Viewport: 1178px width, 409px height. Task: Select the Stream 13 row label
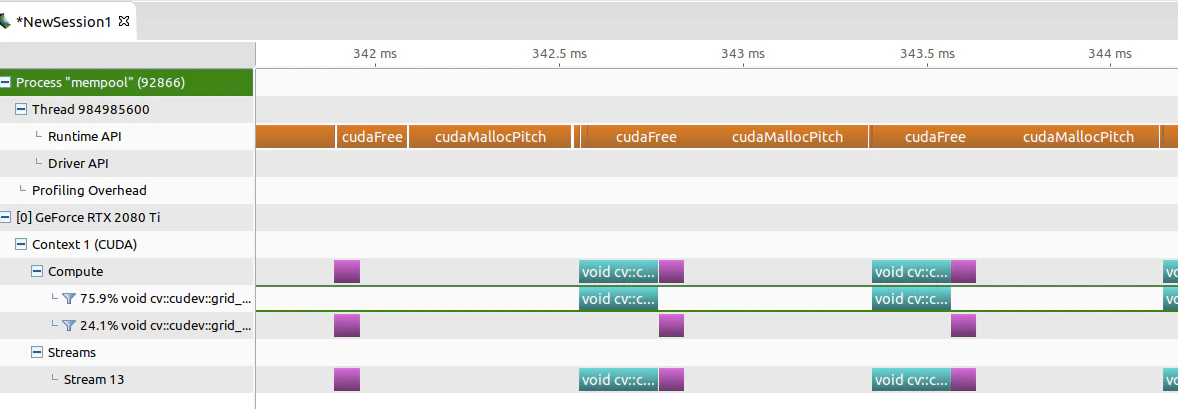[x=94, y=380]
